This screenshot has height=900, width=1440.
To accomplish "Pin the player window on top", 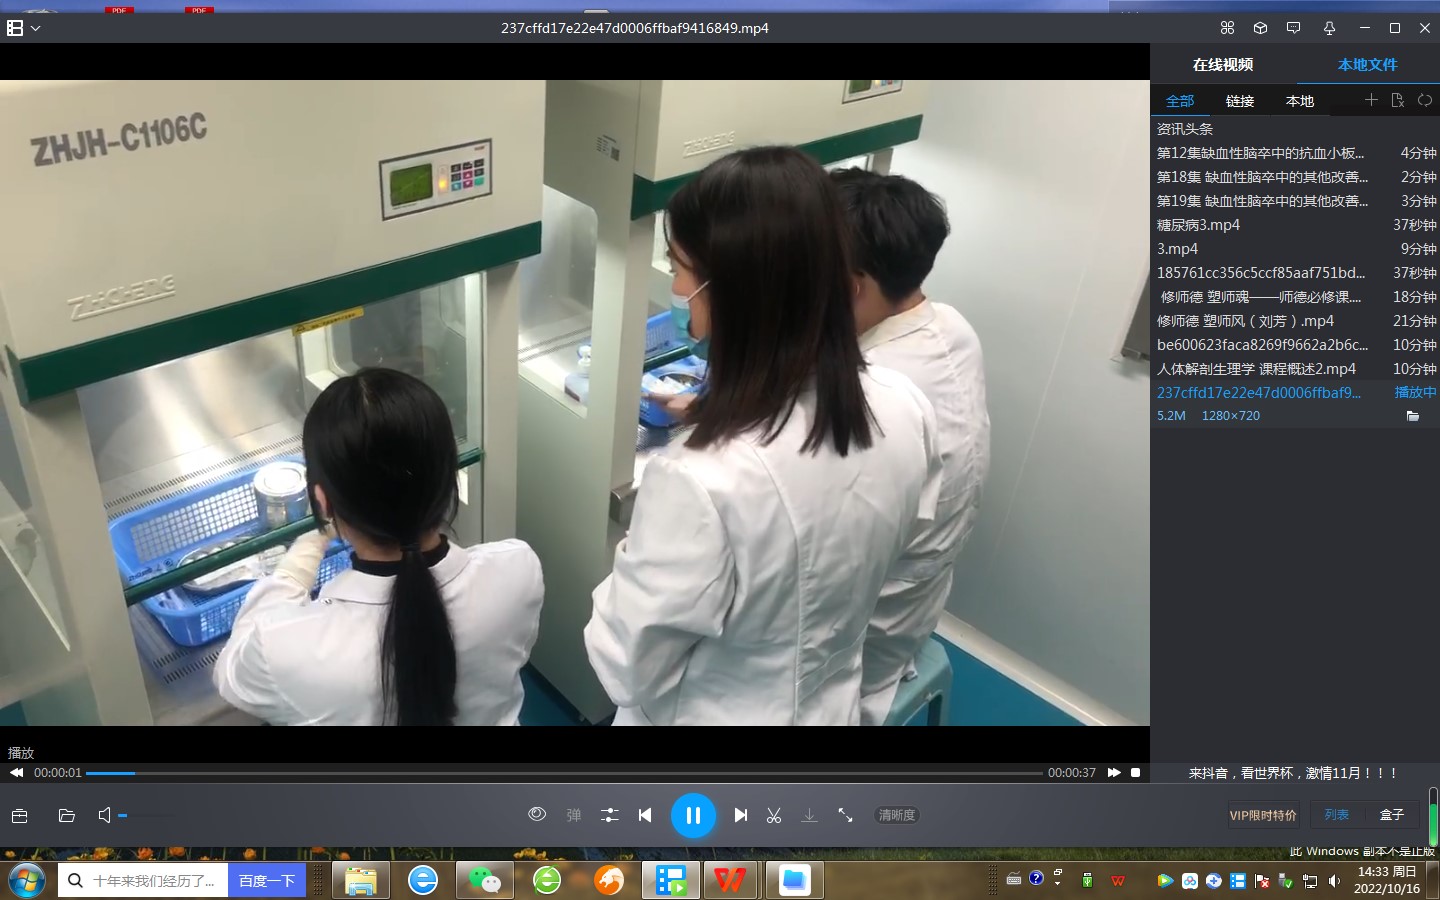I will click(1329, 28).
